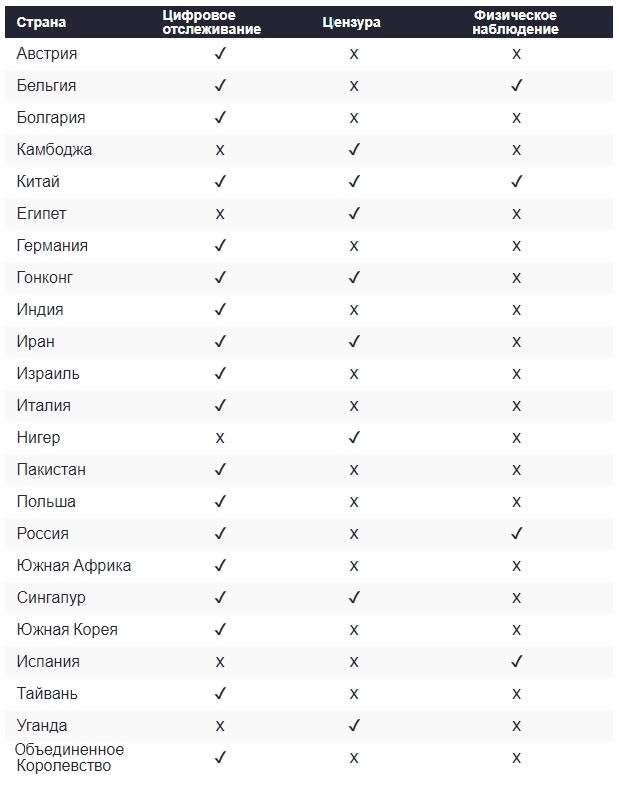619x793 pixels.
Task: Click the censorship checkmark for Камбоджа
Action: (354, 149)
